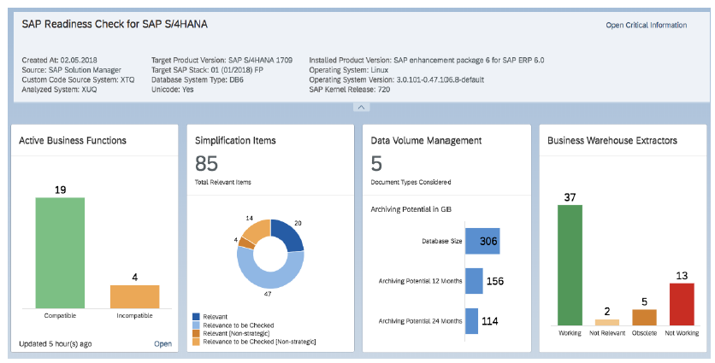The image size is (715, 363).
Task: Click the Active Business Functions title
Action: pyautogui.click(x=73, y=140)
